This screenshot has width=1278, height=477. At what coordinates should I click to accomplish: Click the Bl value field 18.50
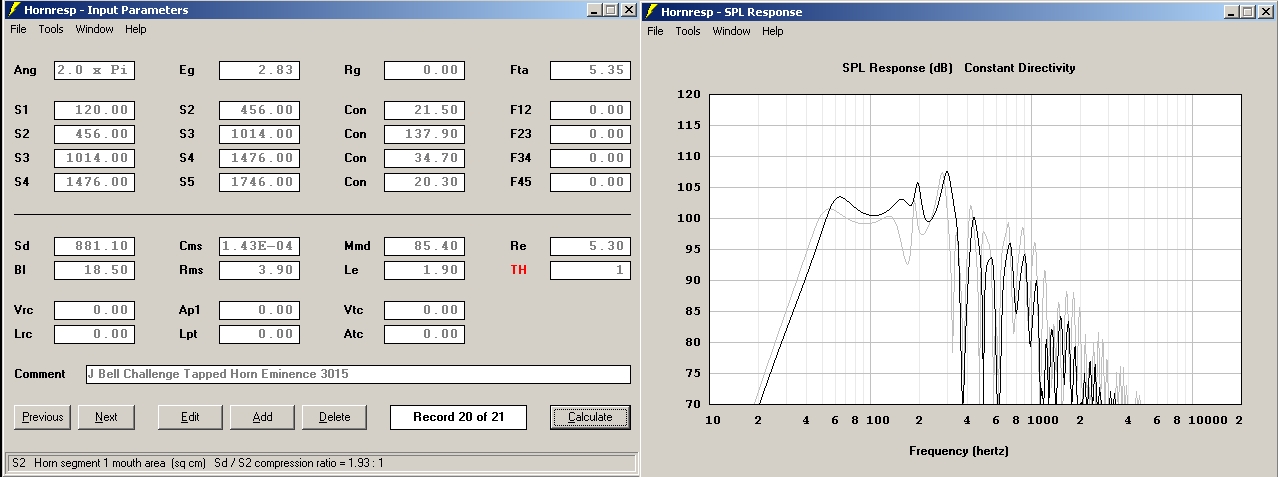tap(94, 270)
